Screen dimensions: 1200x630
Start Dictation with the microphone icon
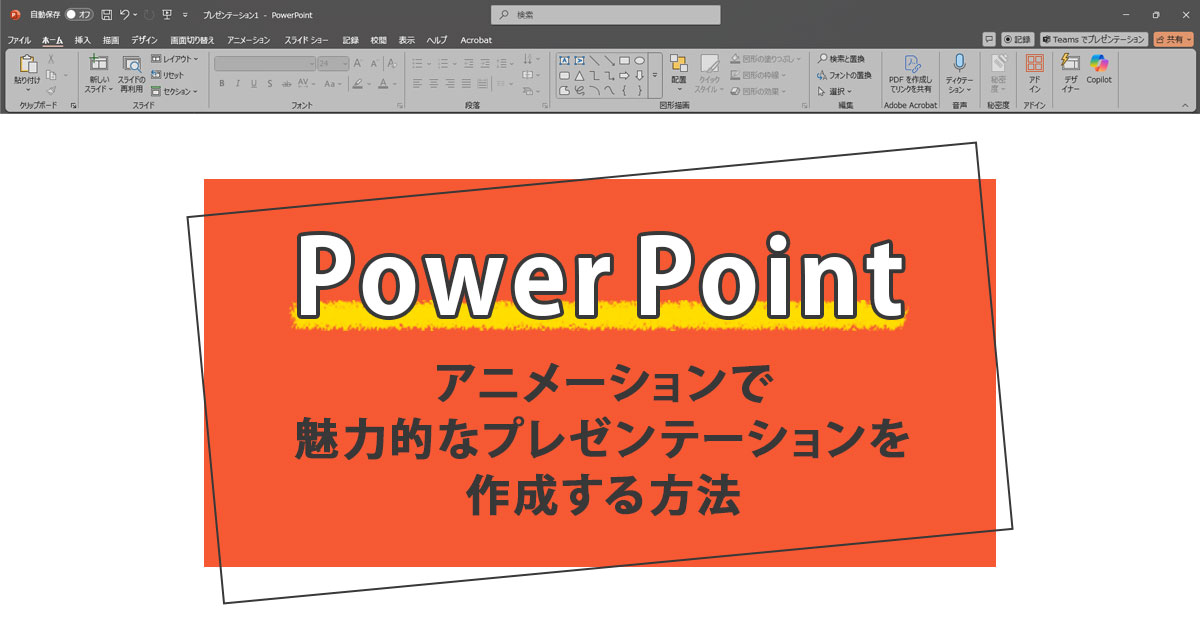959,64
